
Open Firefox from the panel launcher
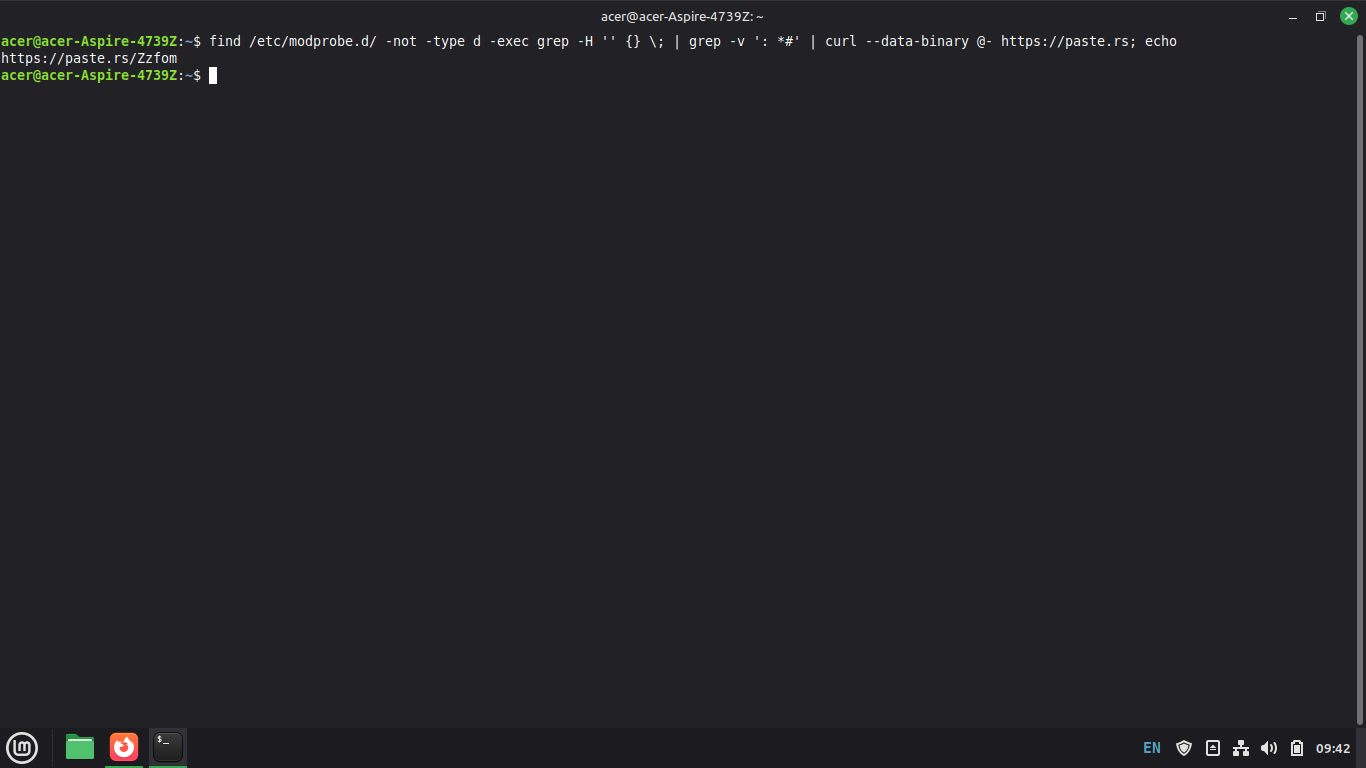point(124,747)
